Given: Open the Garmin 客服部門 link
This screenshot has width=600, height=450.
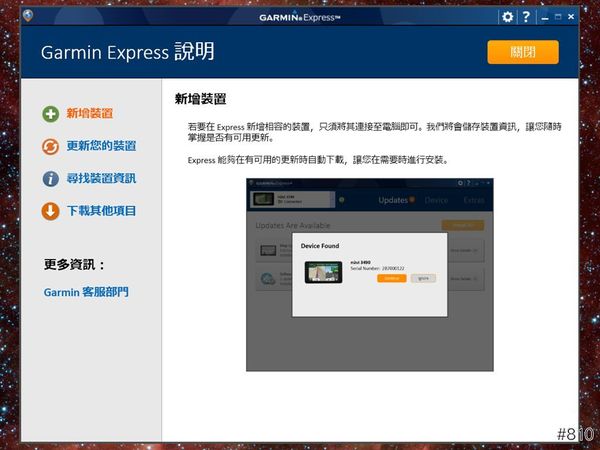Looking at the screenshot, I should (x=86, y=292).
